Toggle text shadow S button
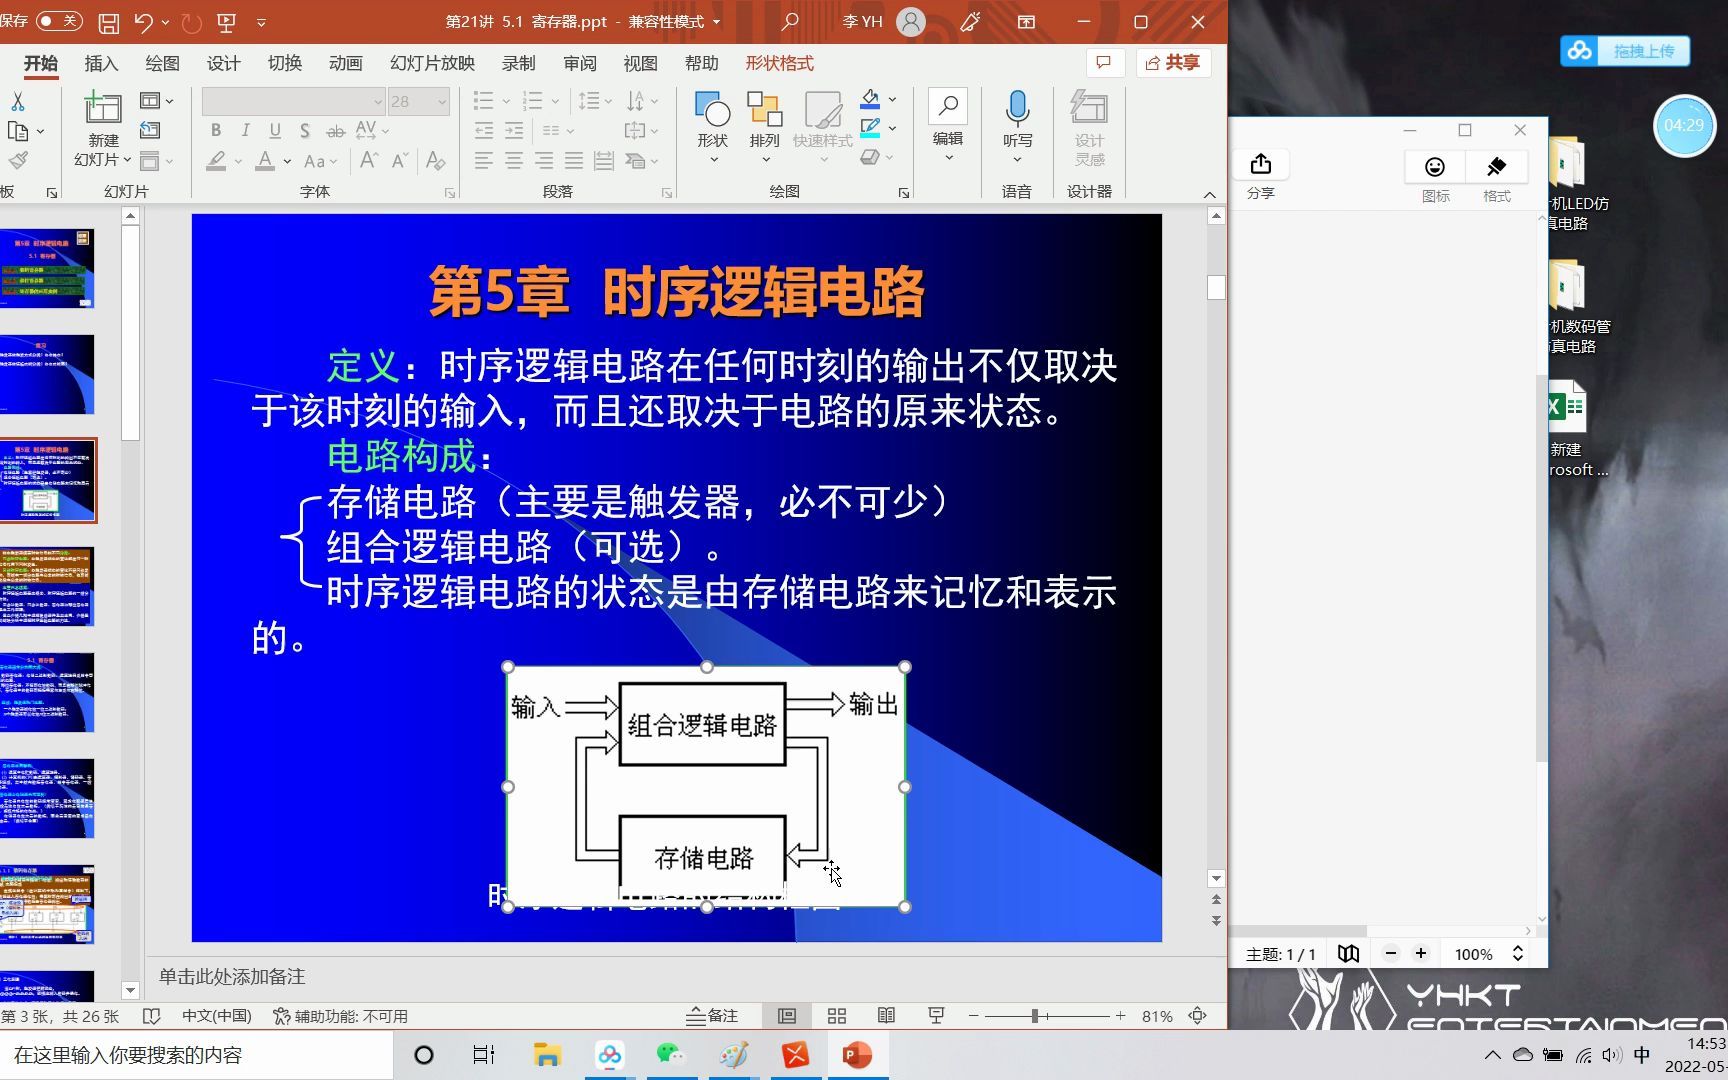Screen dimensions: 1728x1080 [x=305, y=131]
